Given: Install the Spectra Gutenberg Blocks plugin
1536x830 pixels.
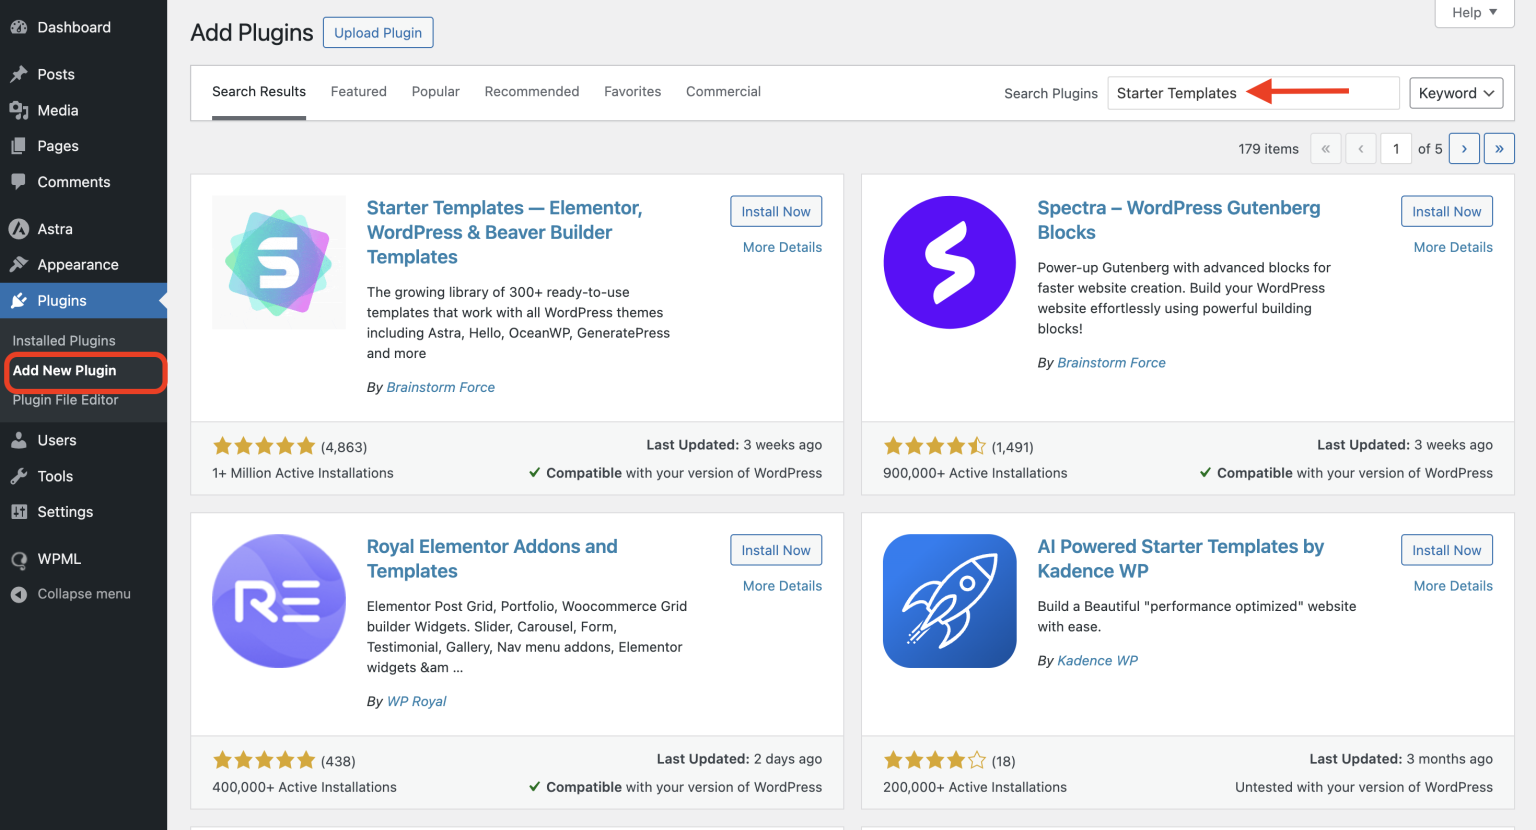Looking at the screenshot, I should [1446, 211].
